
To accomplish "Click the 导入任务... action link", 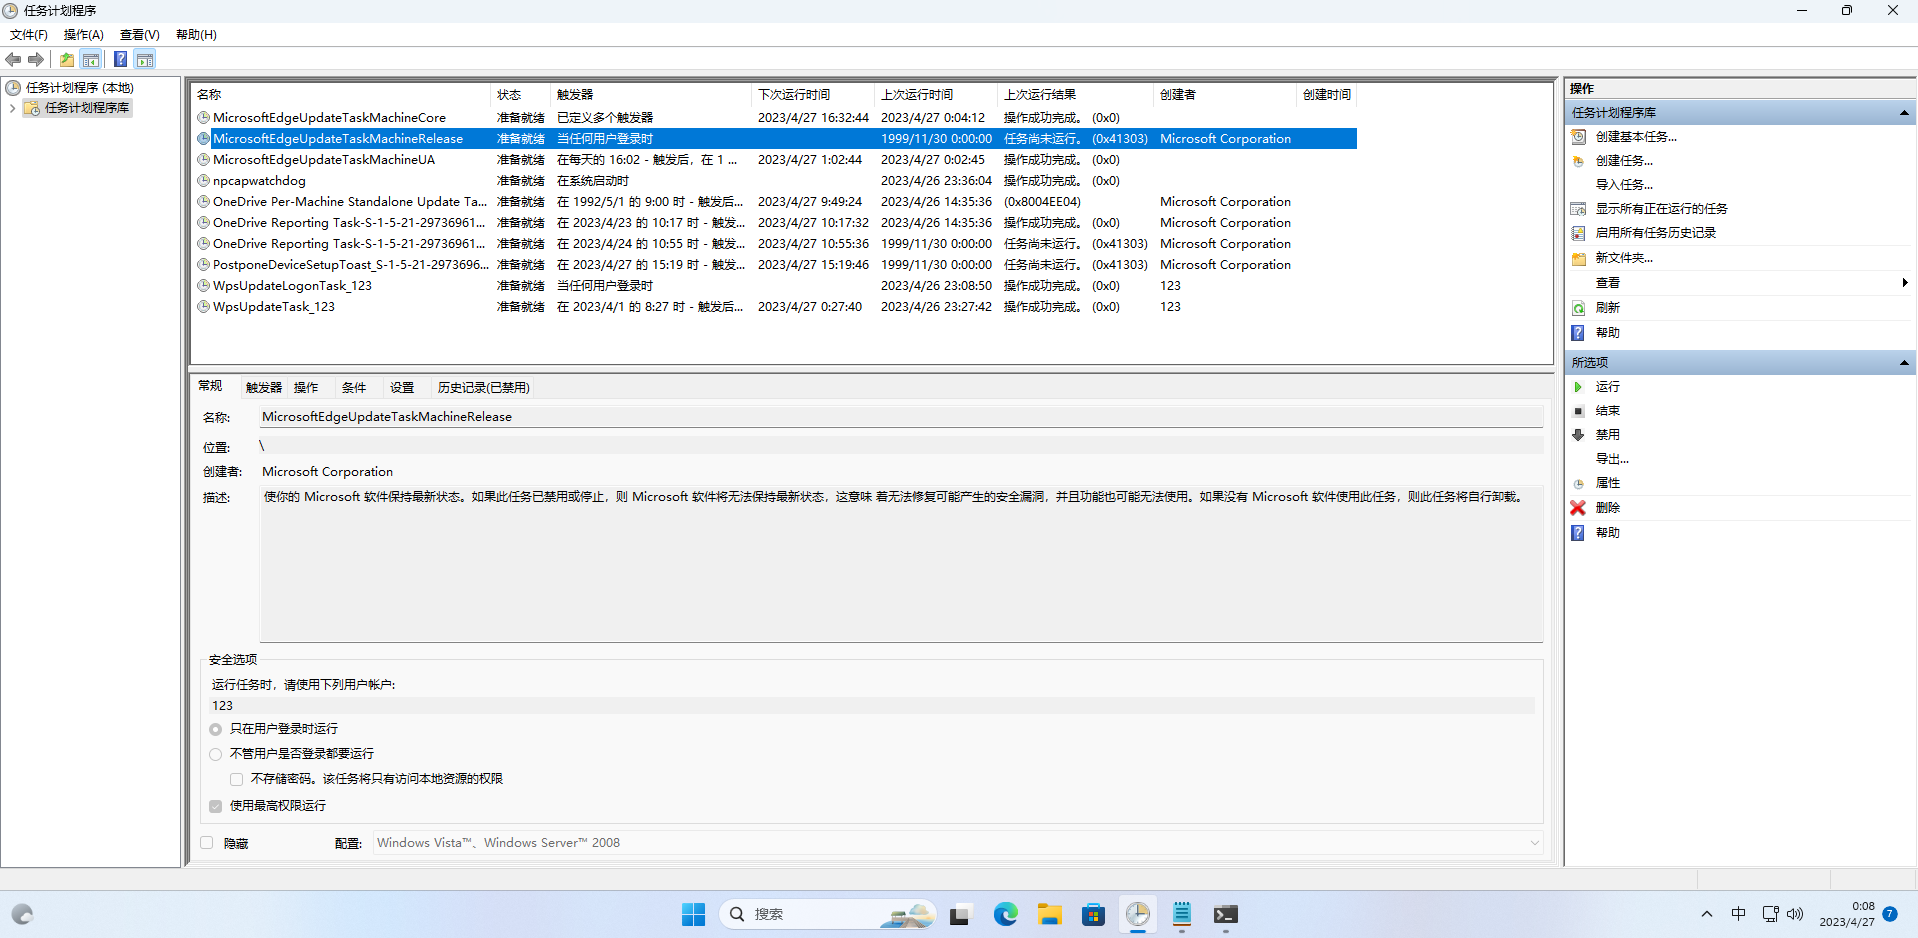I will pyautogui.click(x=1624, y=185).
